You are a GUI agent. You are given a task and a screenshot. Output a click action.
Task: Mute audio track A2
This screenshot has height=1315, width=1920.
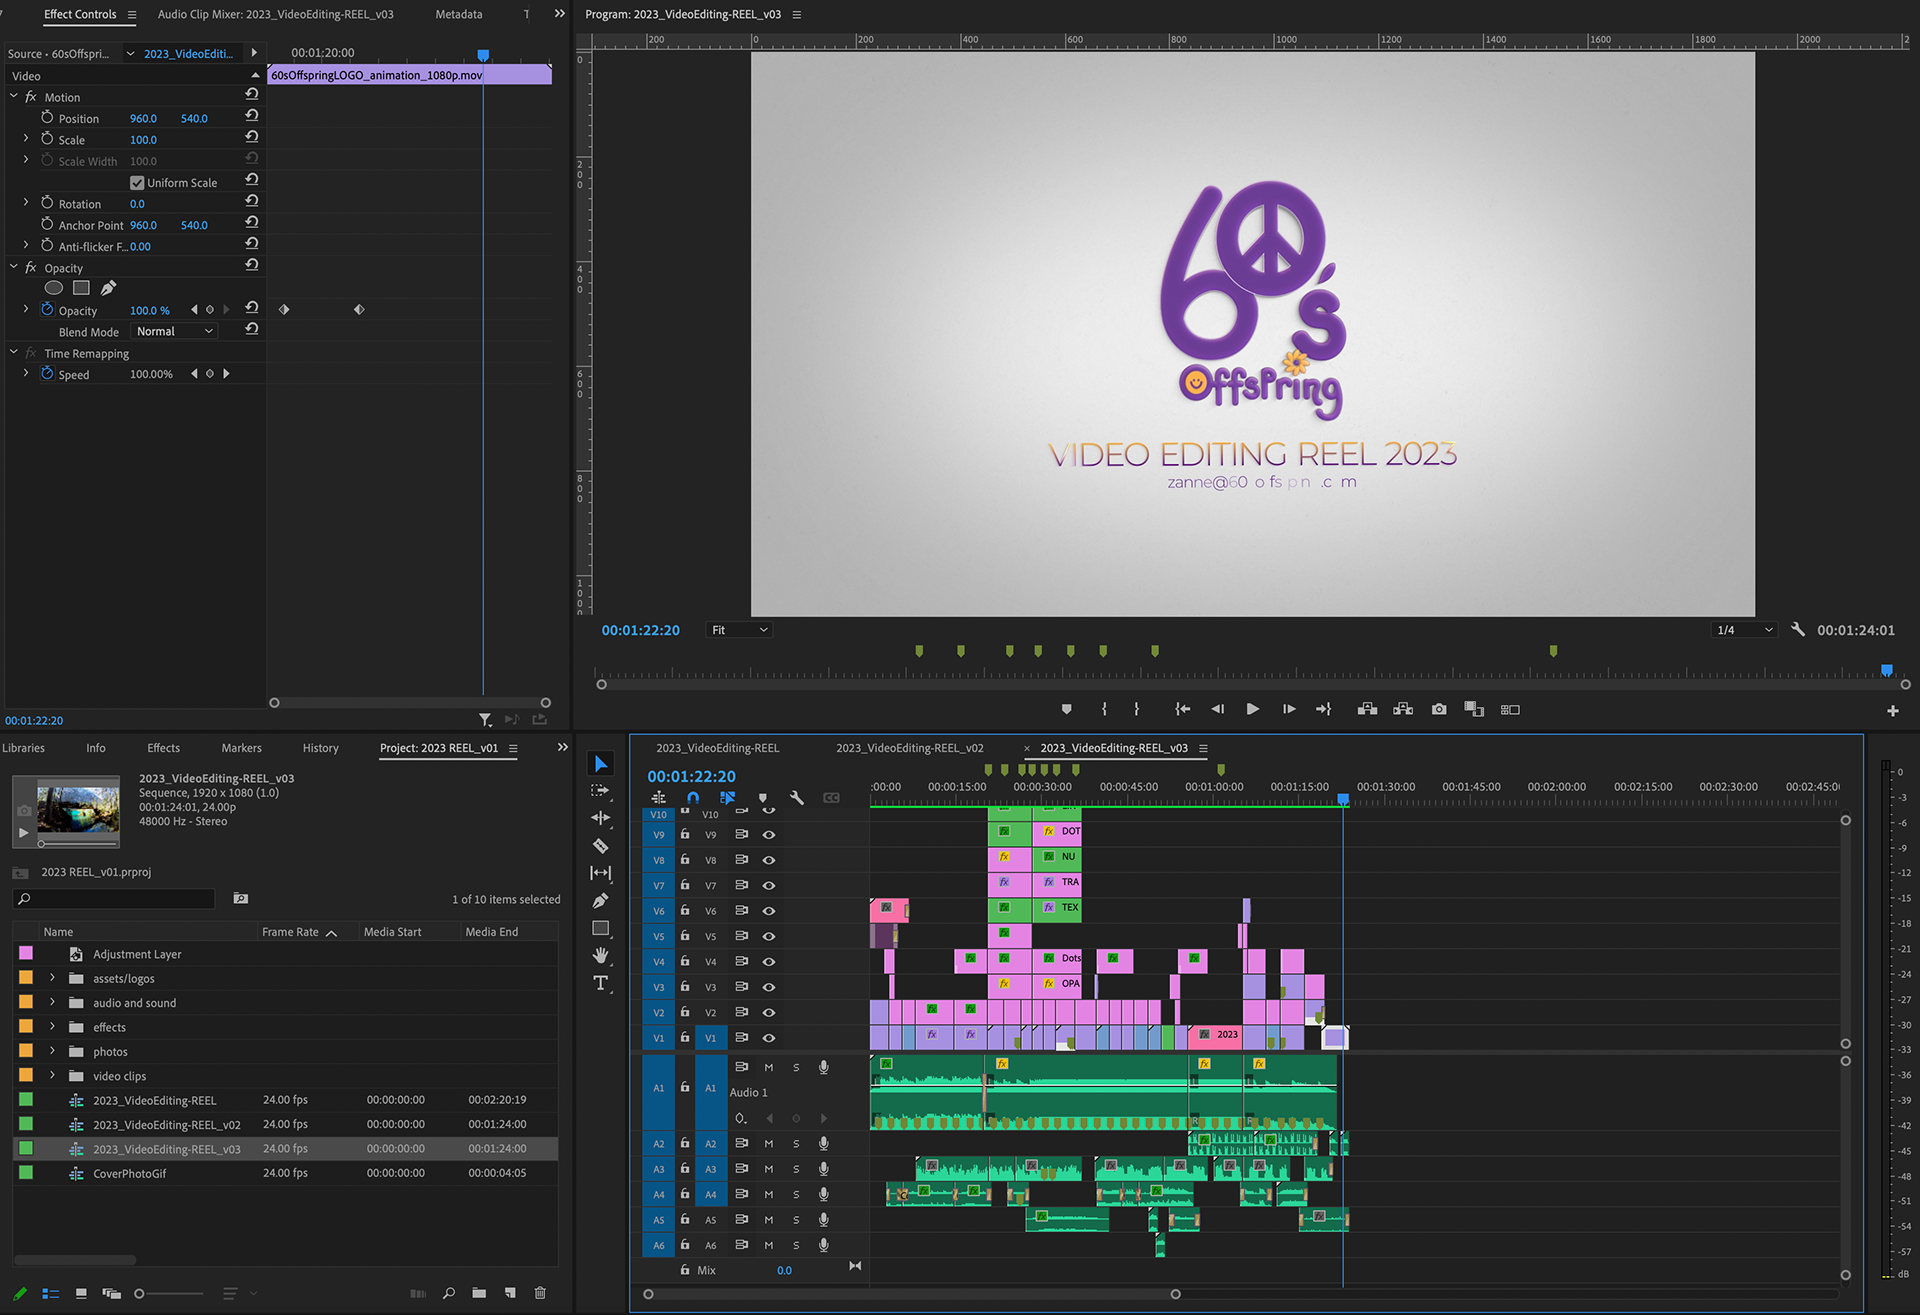[x=769, y=1144]
